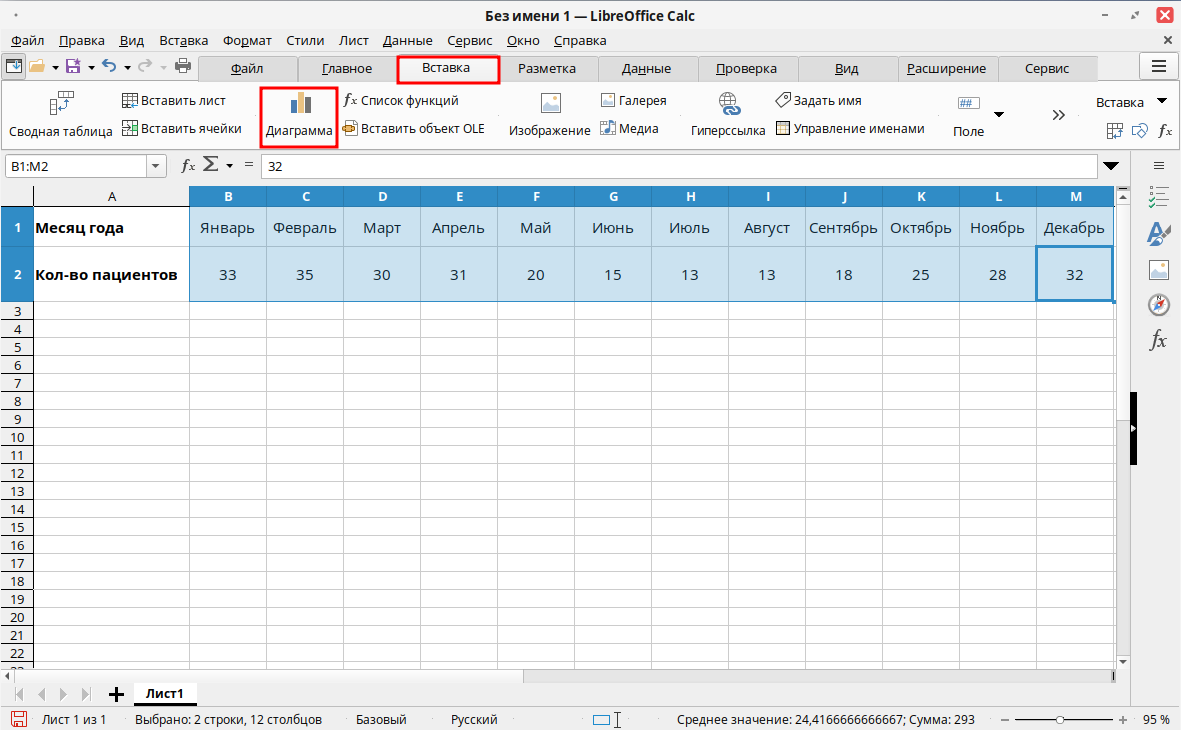The image size is (1181, 730).
Task: Adjust the zoom slider in the status bar
Action: [x=1059, y=720]
